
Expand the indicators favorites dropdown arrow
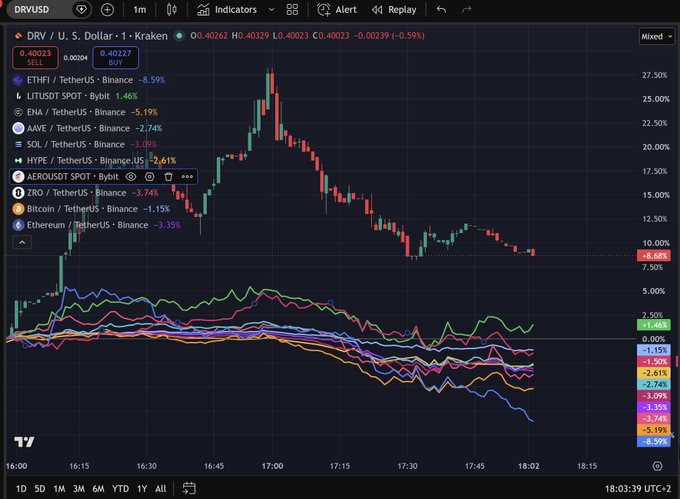[271, 10]
